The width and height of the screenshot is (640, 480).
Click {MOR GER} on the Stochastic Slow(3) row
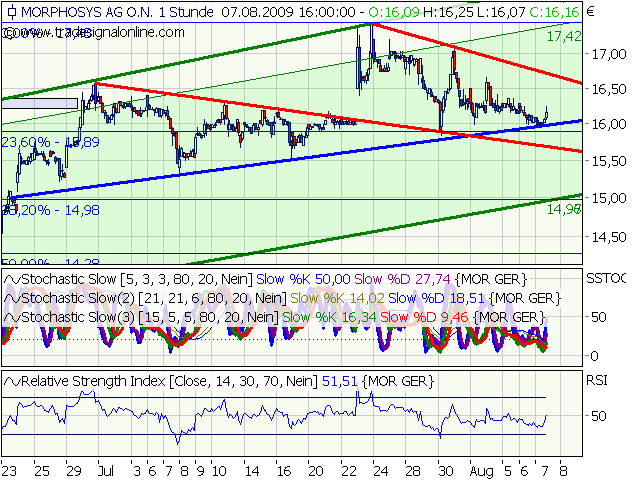509,318
